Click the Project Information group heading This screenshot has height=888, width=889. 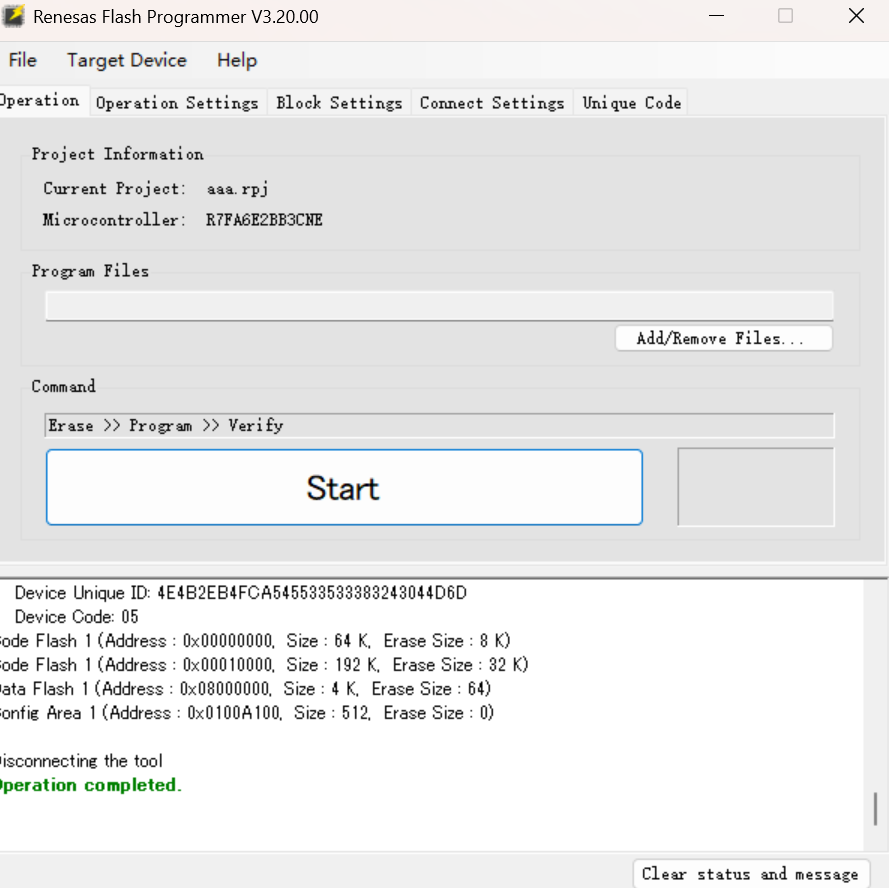(x=117, y=154)
